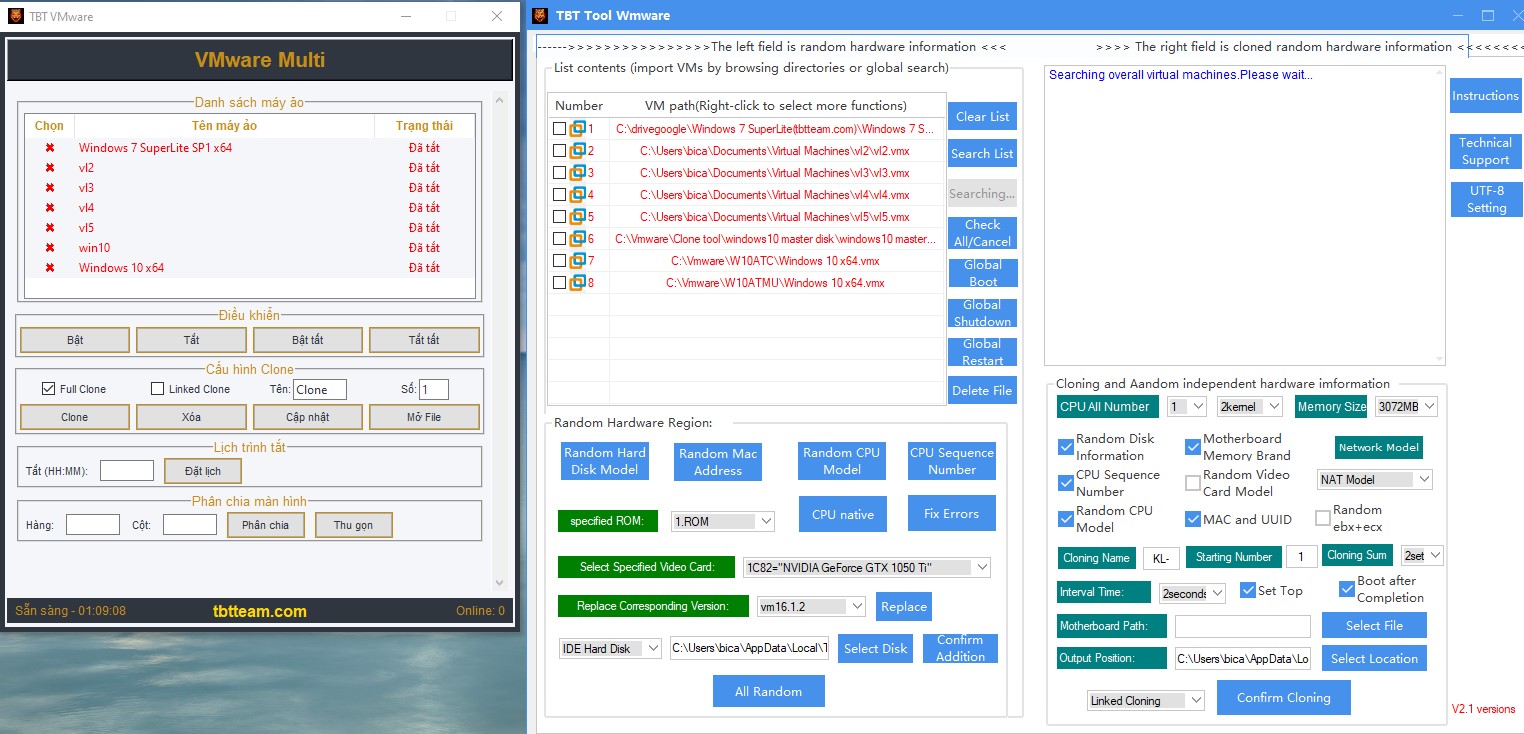Select the vl3 row in VM list
Viewport: 1524px width, 734px height.
click(x=250, y=188)
